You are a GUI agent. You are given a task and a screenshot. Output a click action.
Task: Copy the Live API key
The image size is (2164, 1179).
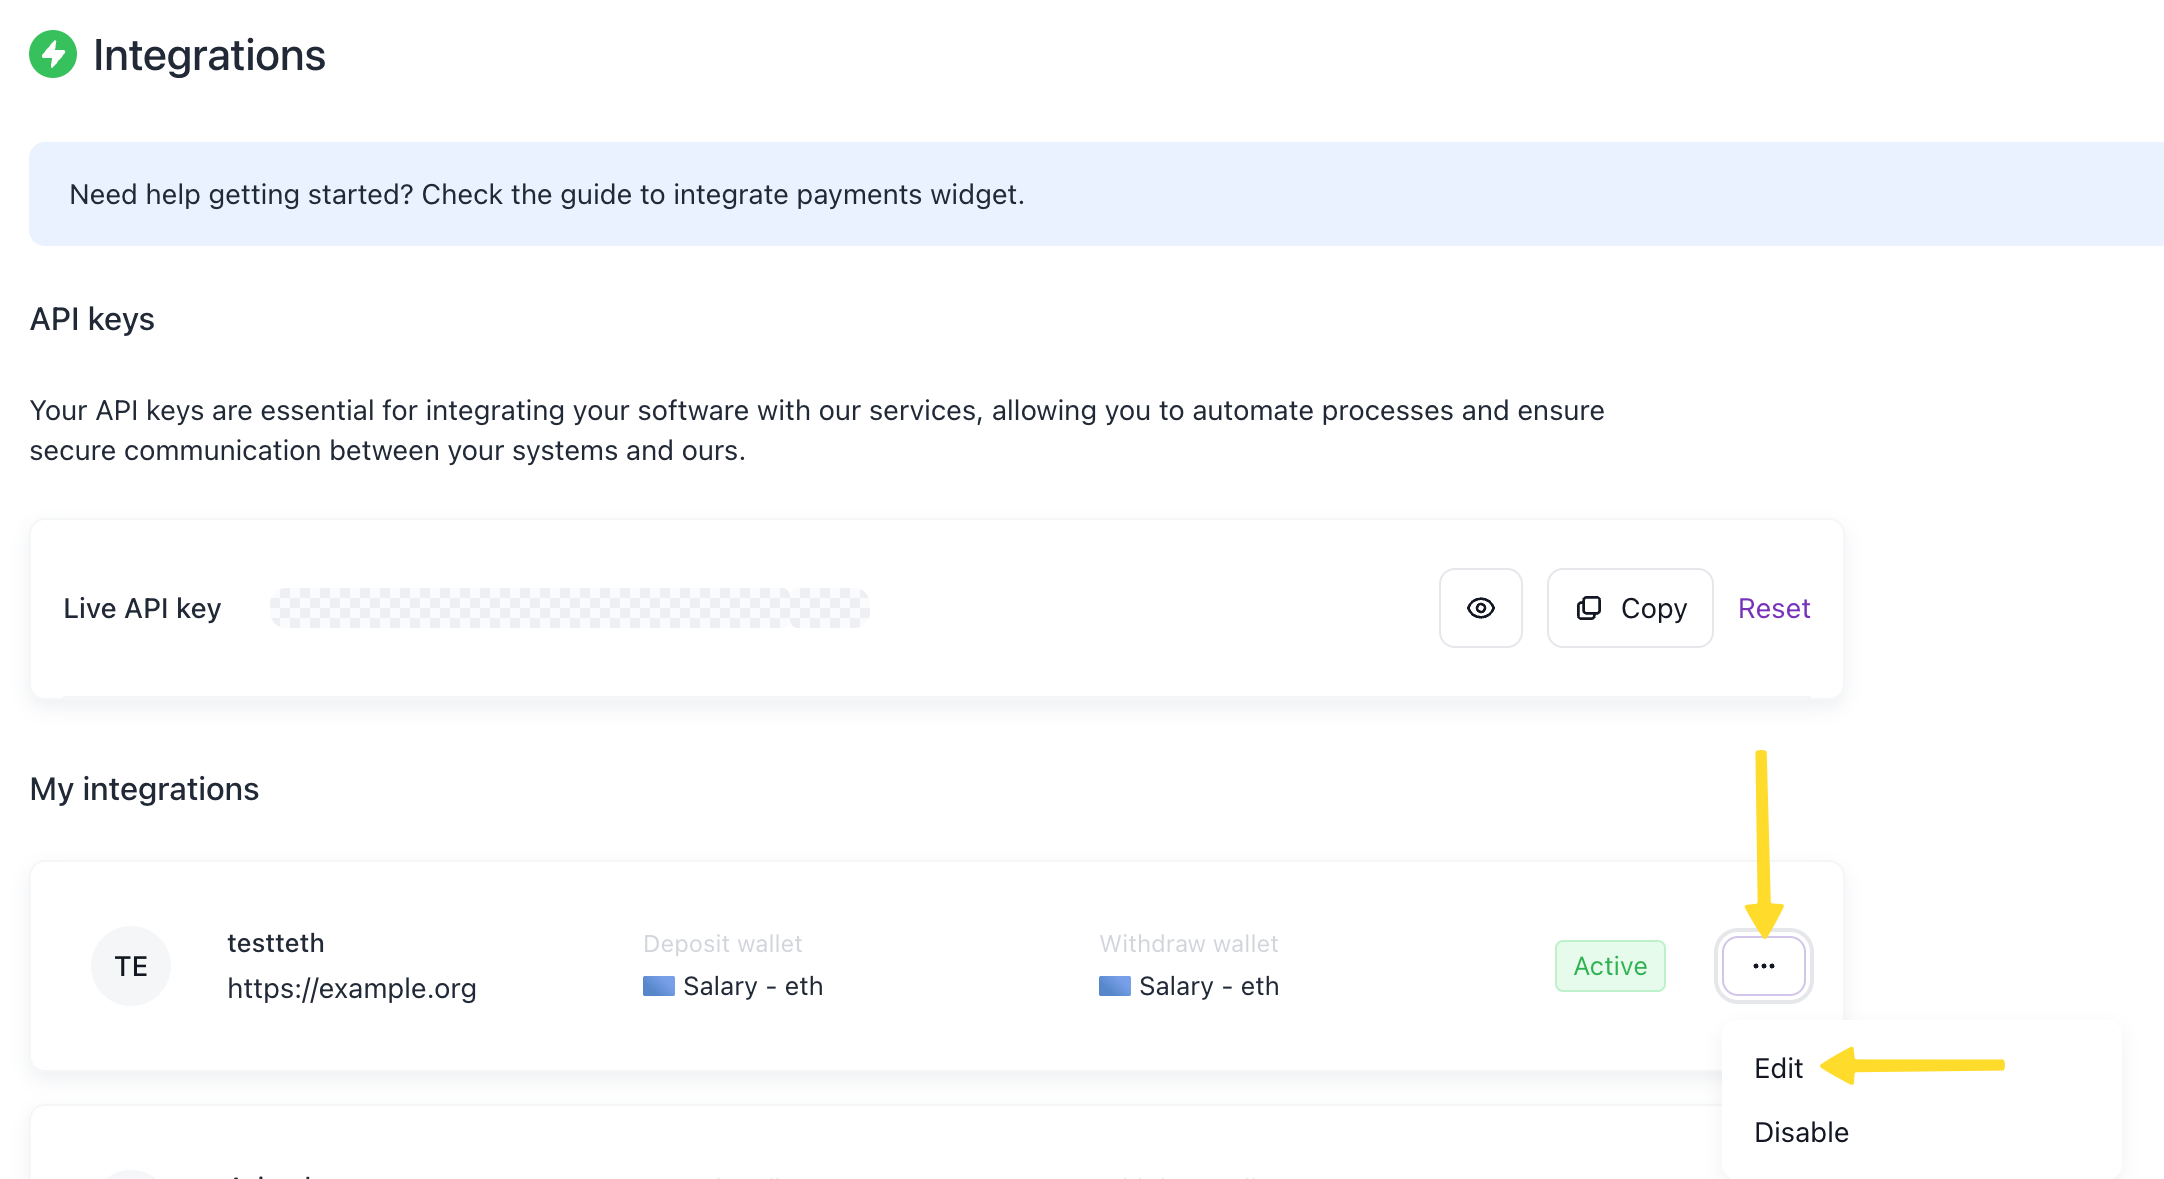coord(1630,608)
